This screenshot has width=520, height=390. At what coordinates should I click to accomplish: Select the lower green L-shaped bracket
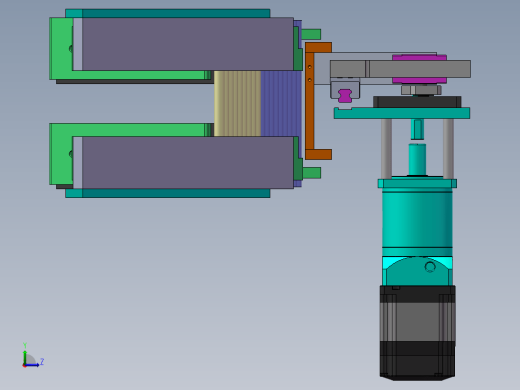tap(61, 153)
